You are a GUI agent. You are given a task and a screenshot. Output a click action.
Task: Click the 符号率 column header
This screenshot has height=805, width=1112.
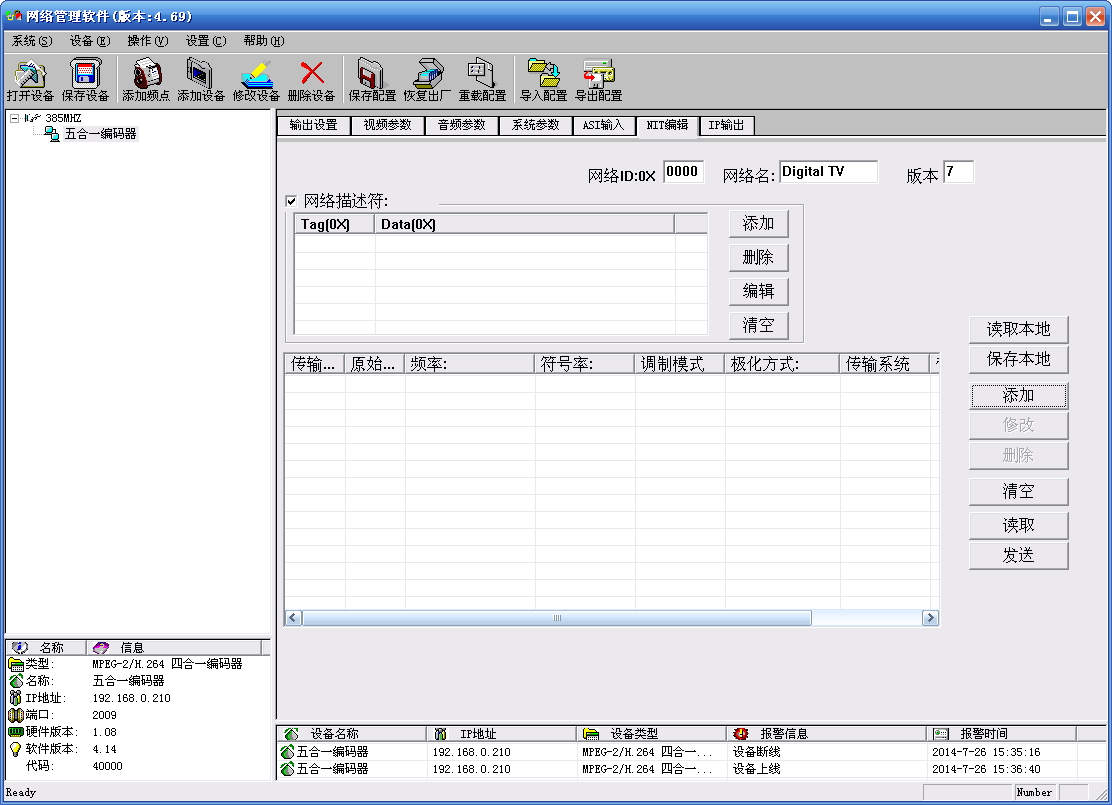[584, 365]
